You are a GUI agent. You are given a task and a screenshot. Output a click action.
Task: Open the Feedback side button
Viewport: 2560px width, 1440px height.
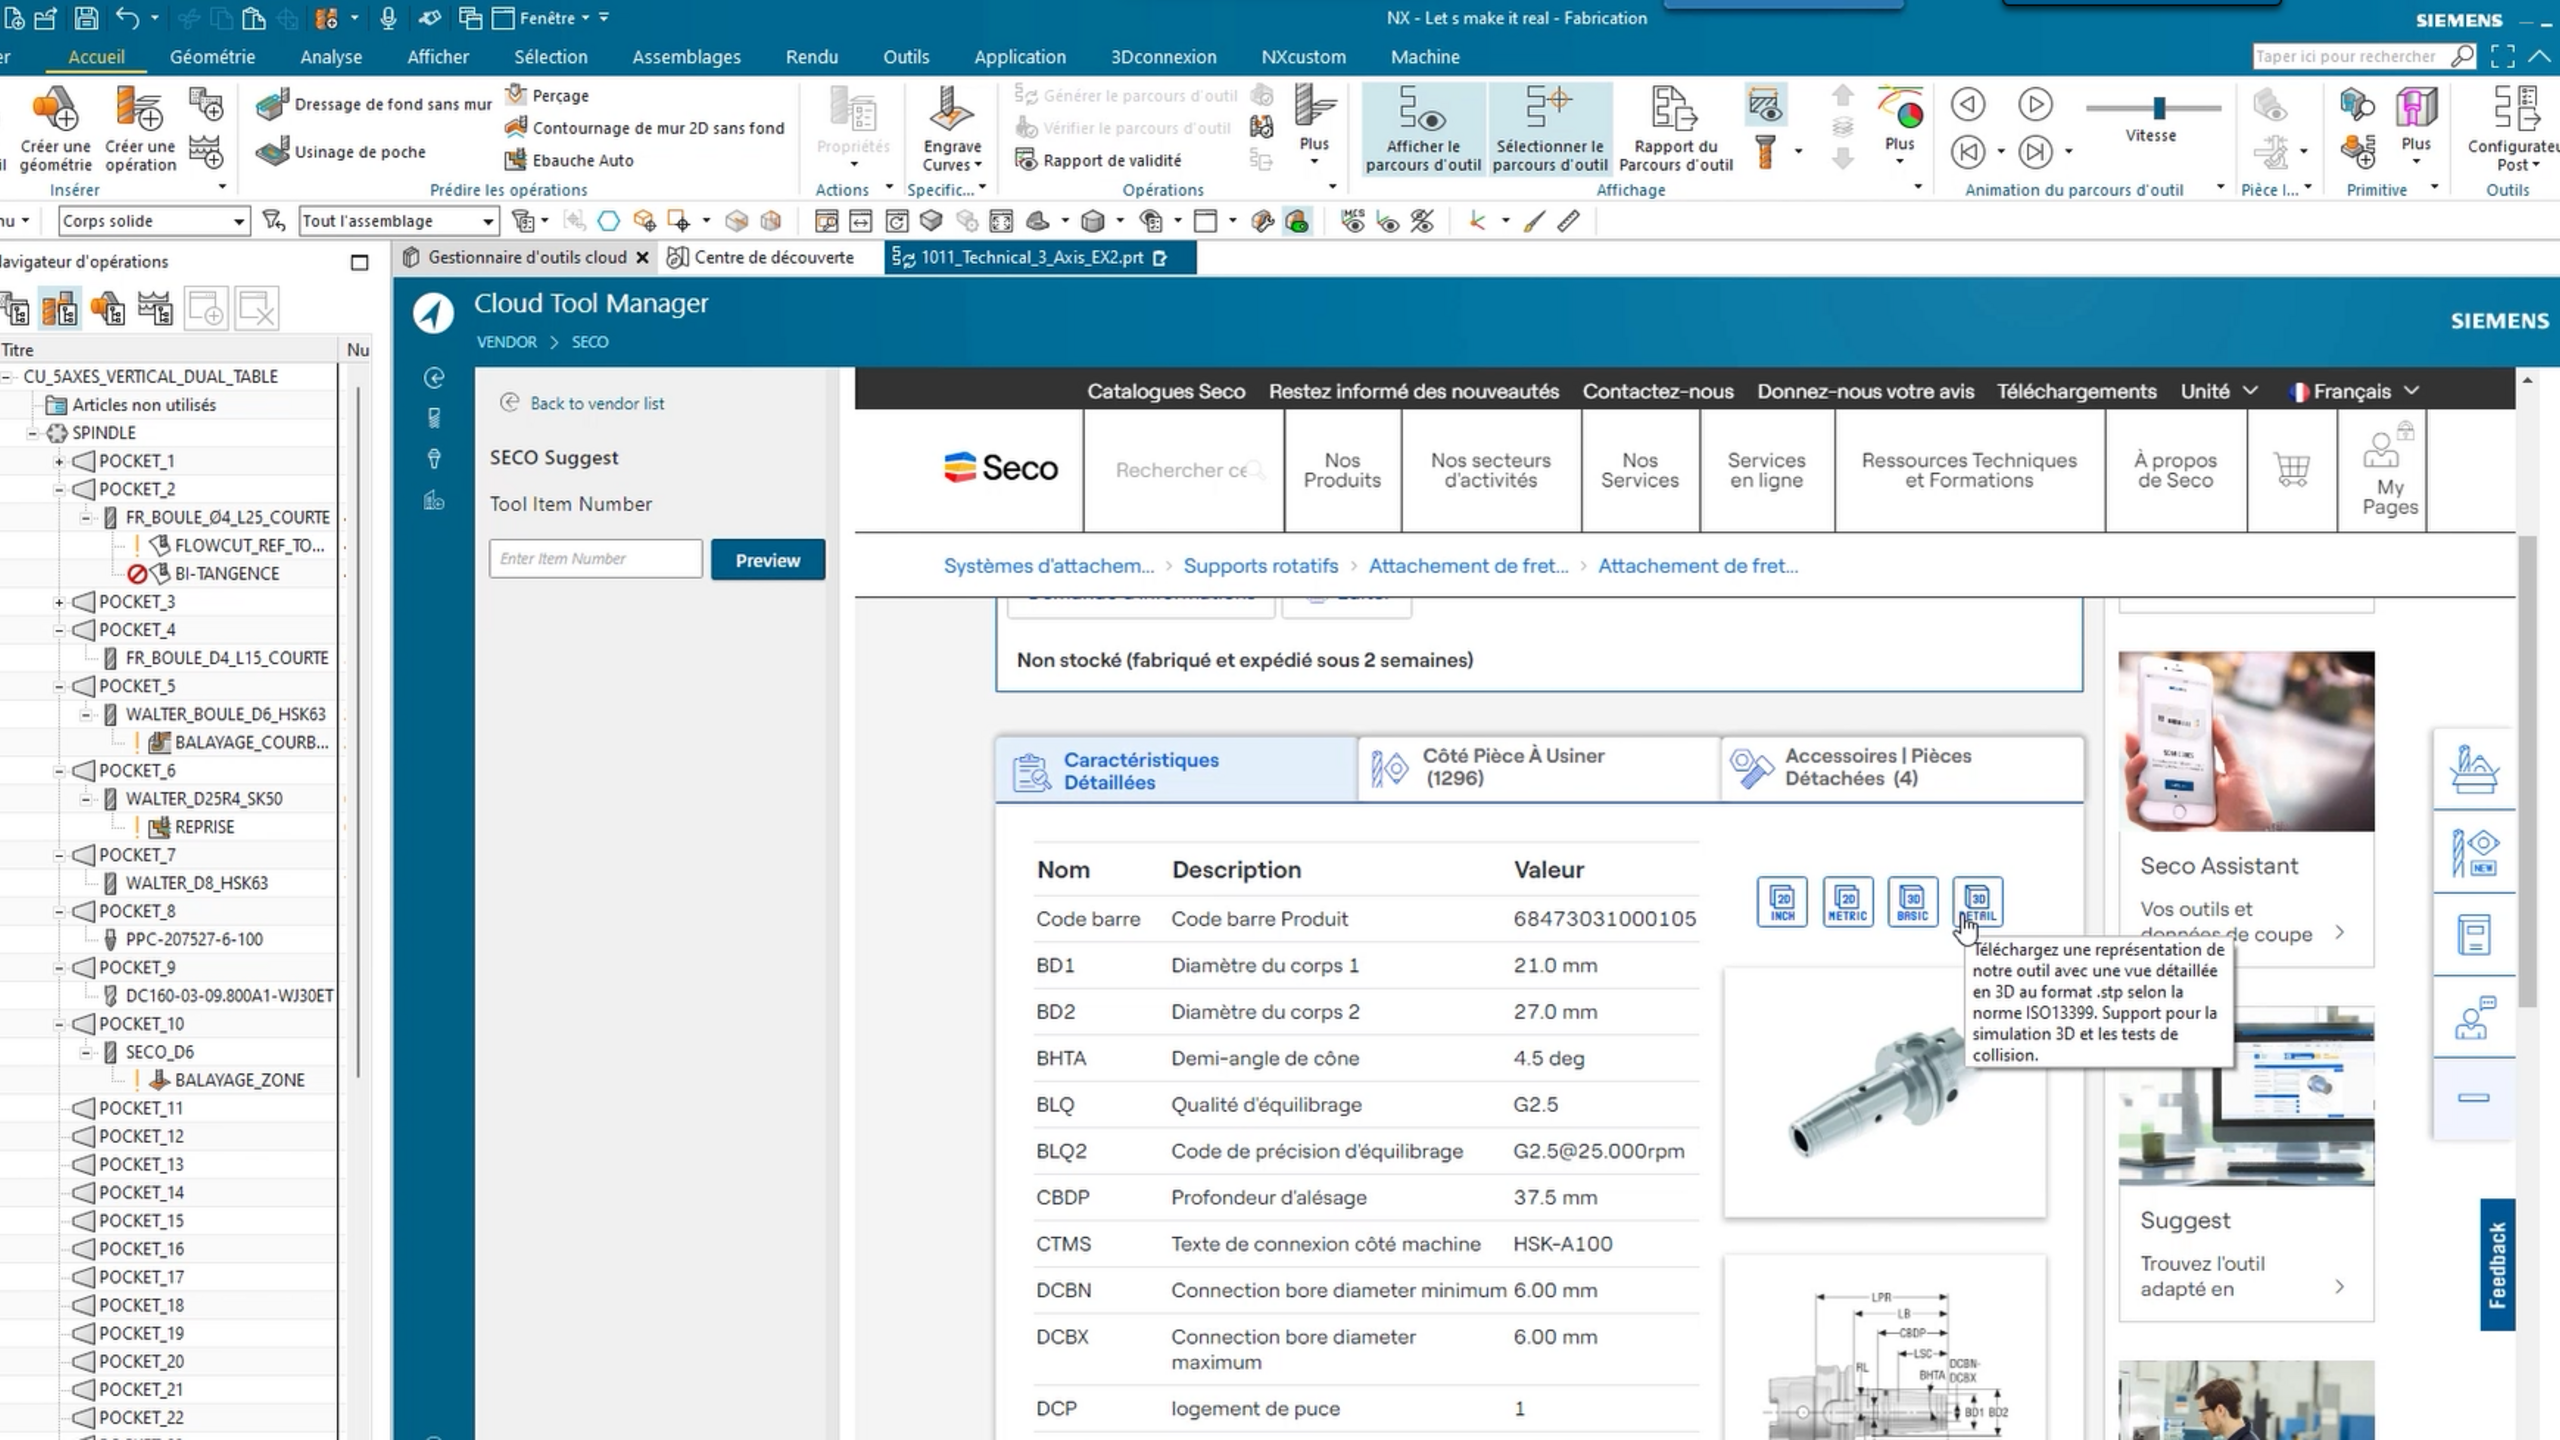(2497, 1265)
